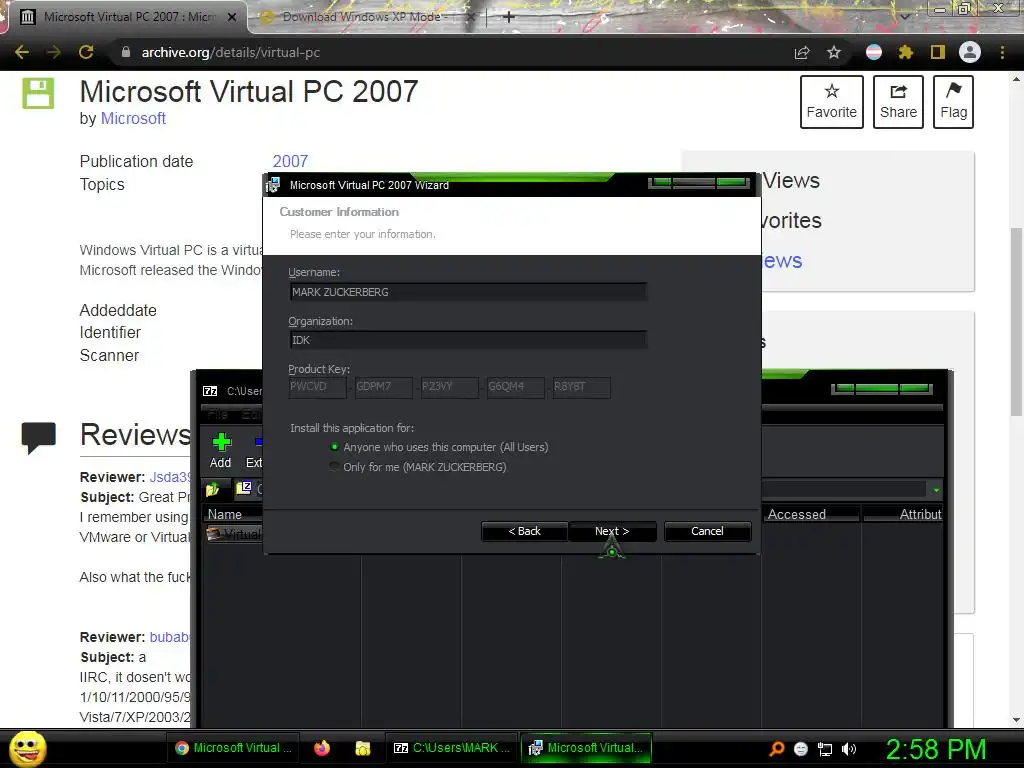Click the up-folder icon in 7-Zip

212,488
